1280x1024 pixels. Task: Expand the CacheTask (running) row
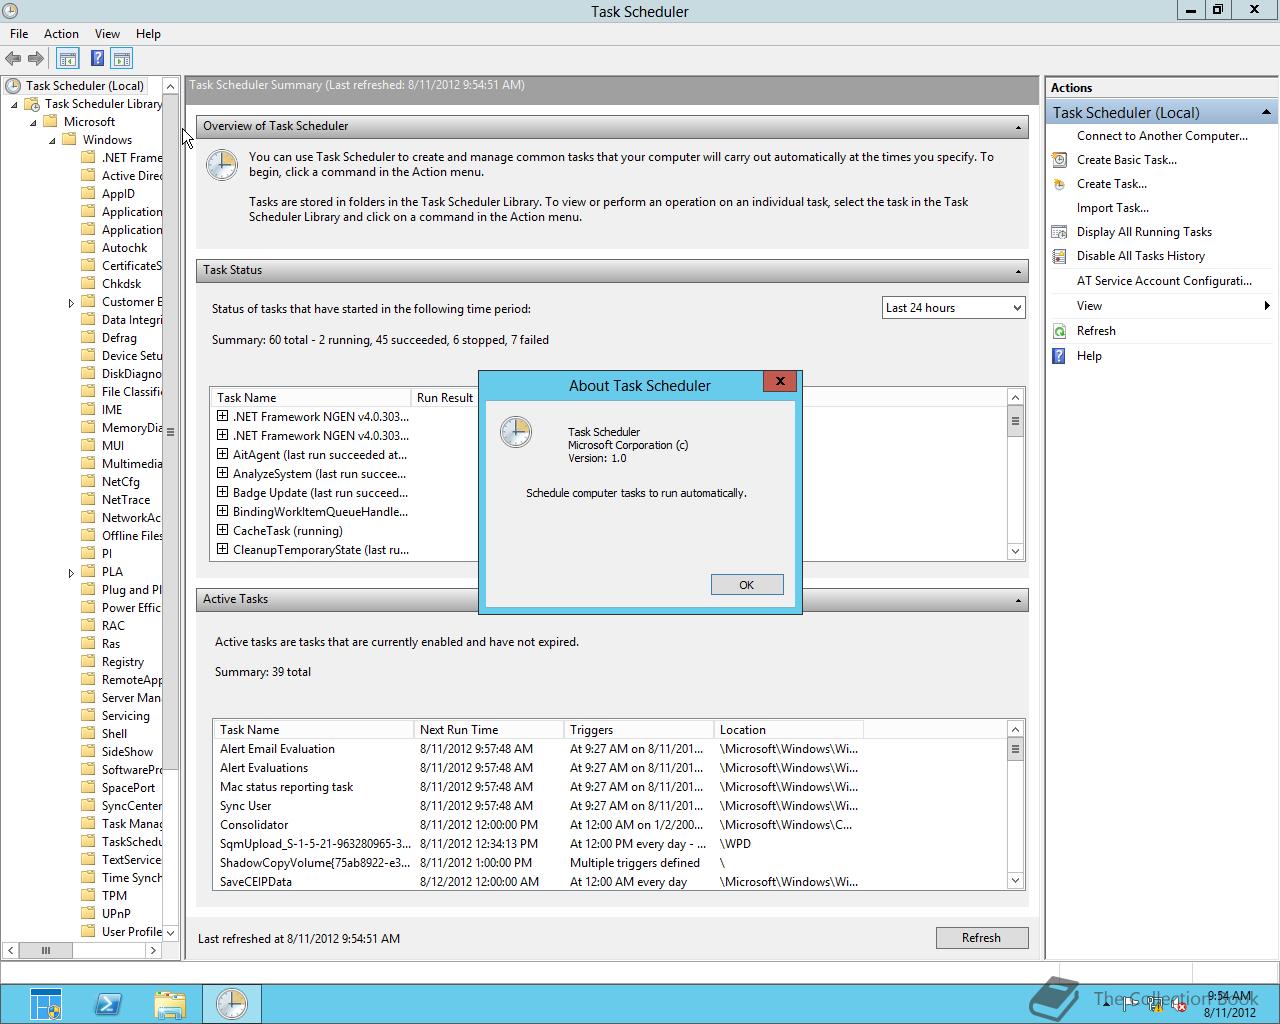click(223, 530)
